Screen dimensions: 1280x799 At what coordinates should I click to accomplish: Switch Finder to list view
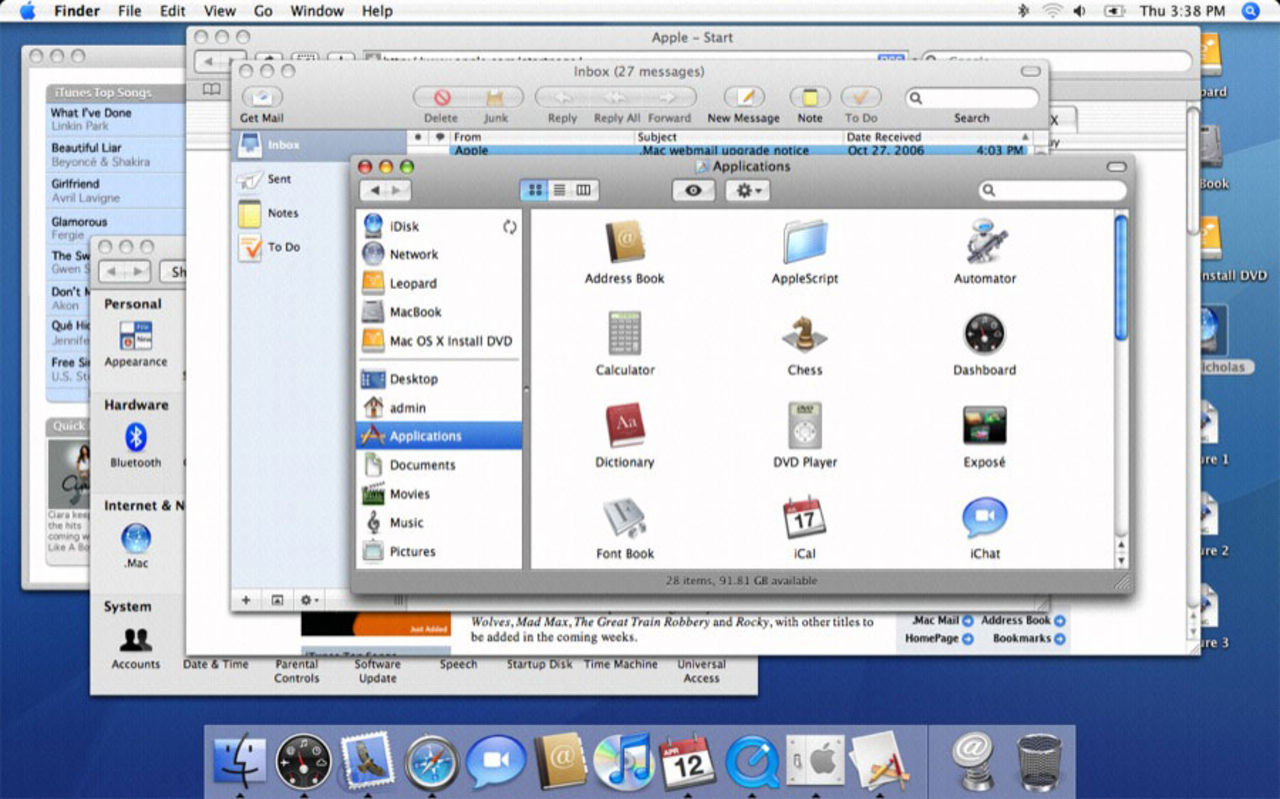(x=559, y=190)
